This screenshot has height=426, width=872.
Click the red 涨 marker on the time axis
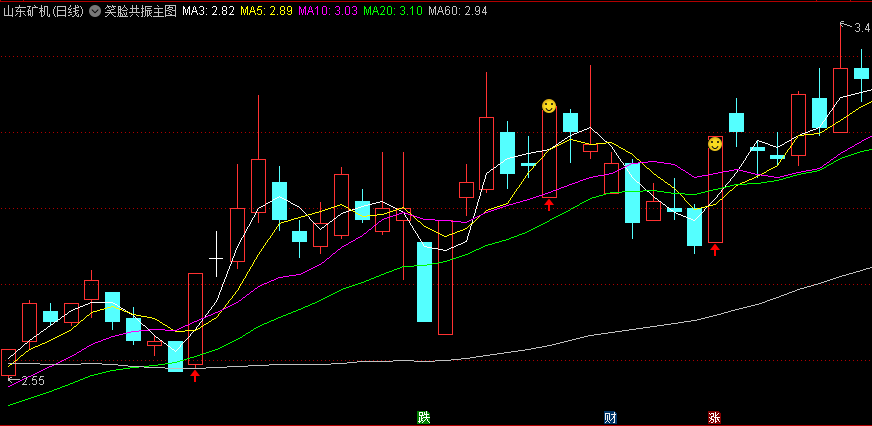pos(715,418)
